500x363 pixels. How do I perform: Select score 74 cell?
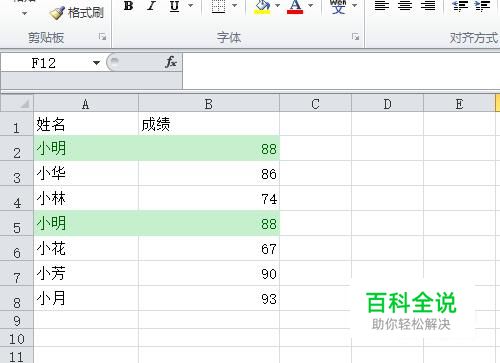pos(209,198)
